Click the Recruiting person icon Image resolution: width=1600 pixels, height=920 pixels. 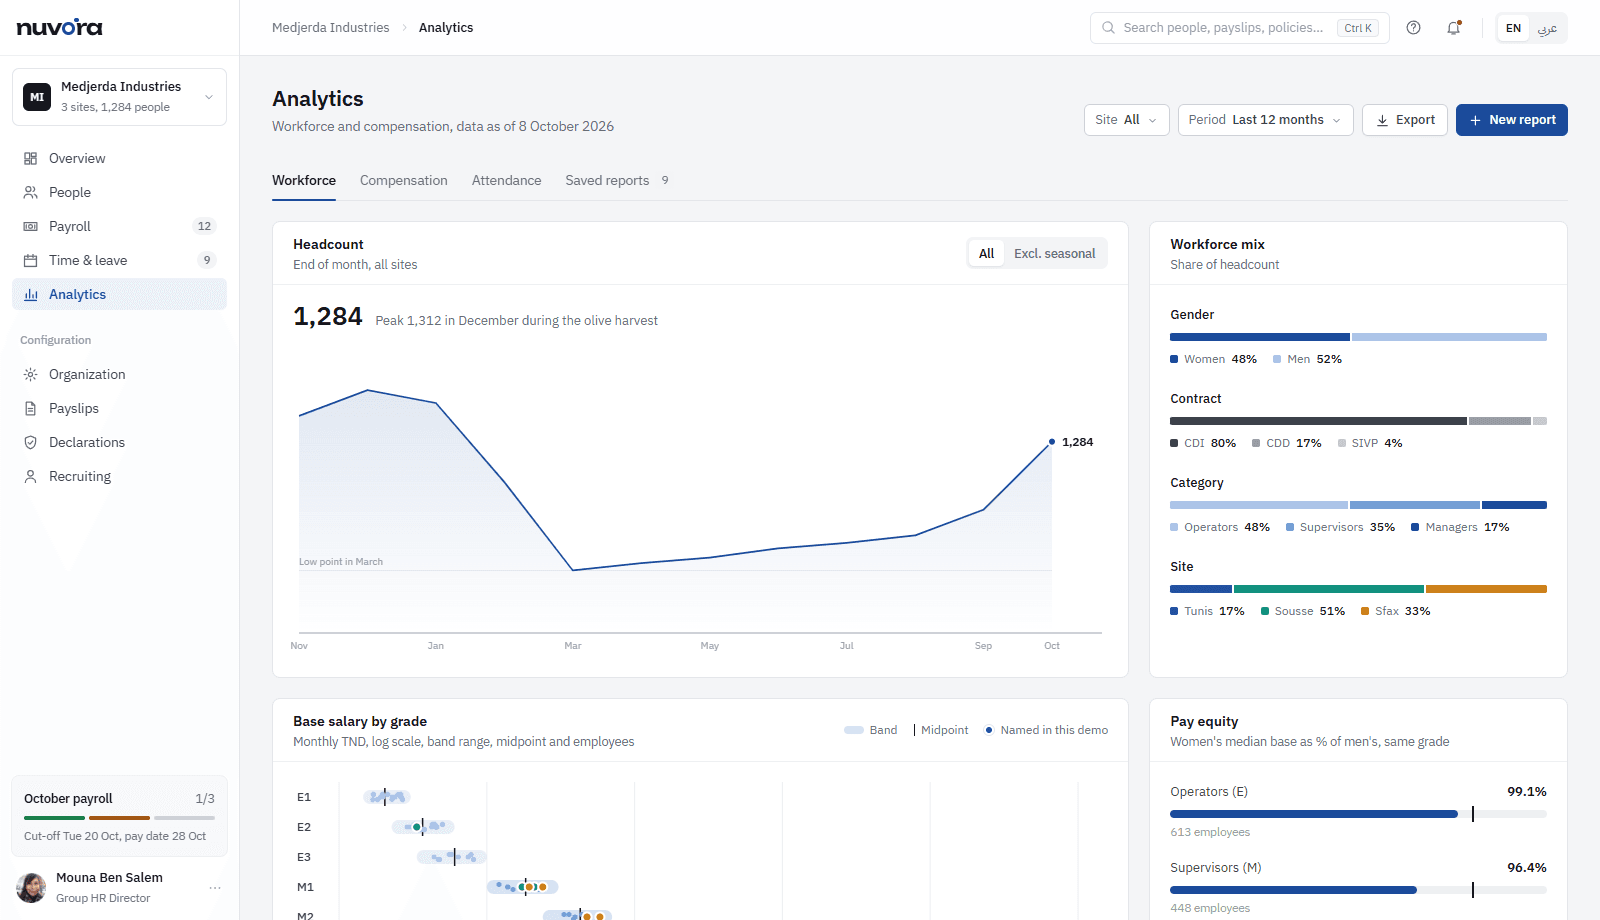coord(31,476)
